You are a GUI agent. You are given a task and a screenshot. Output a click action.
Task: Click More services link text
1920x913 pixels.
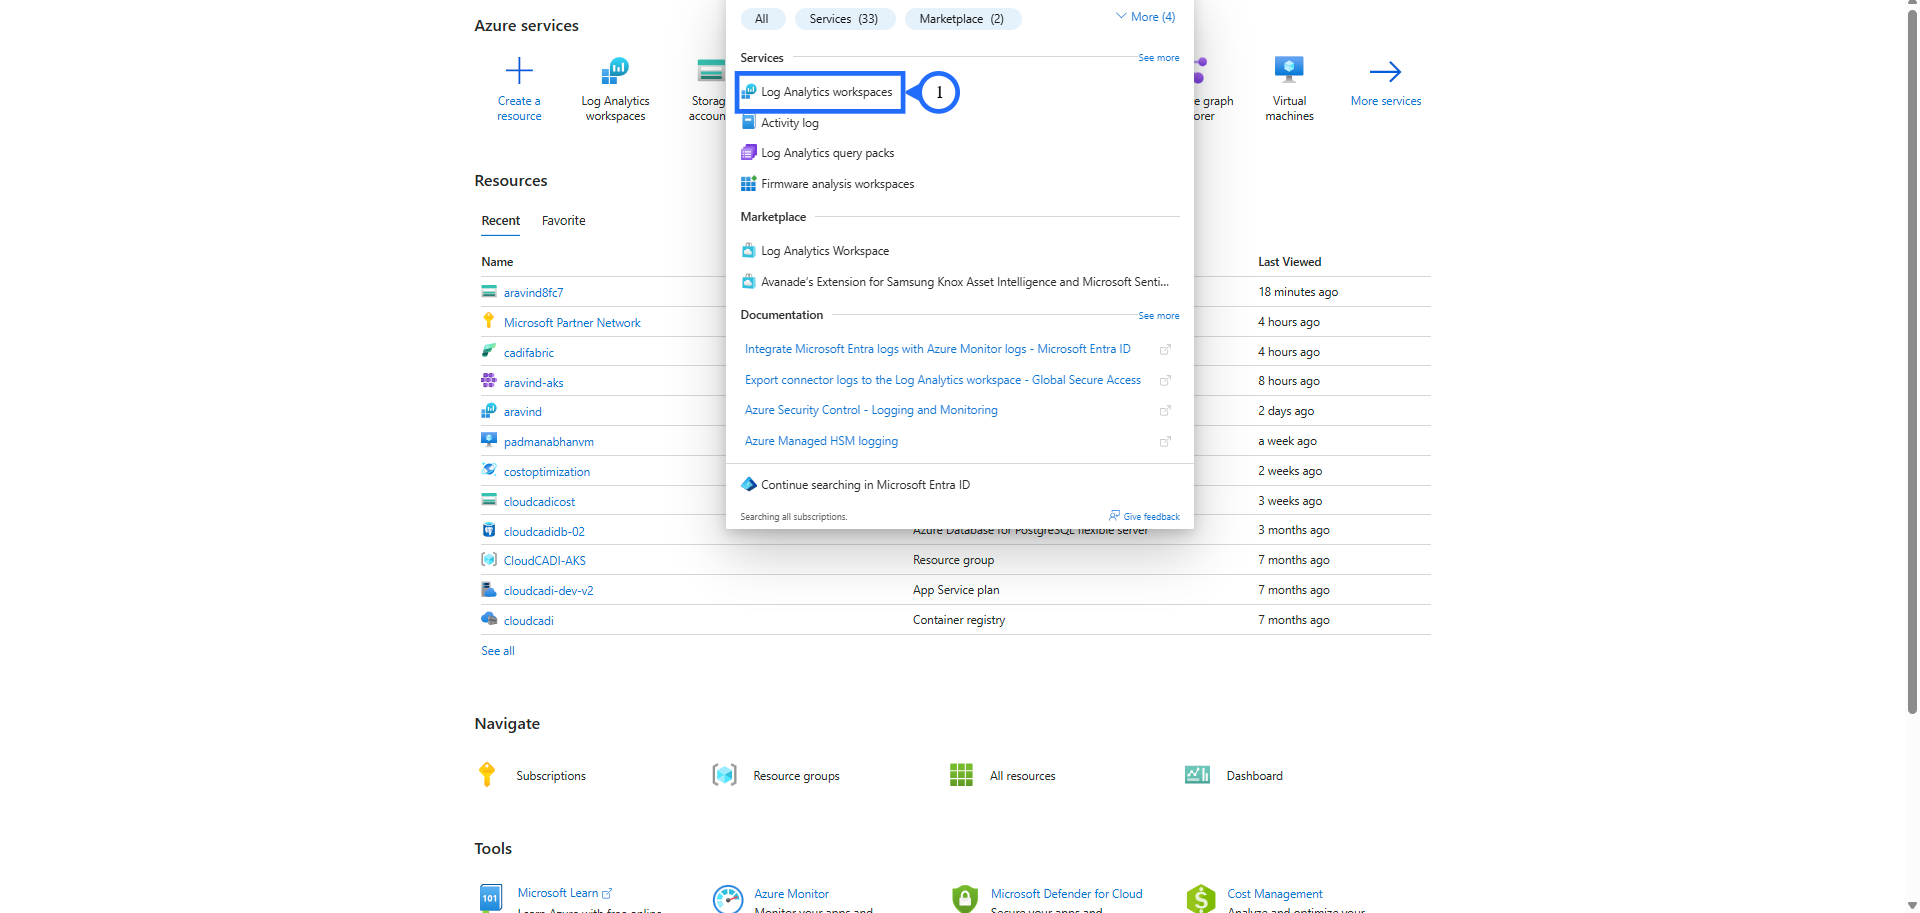pos(1385,101)
